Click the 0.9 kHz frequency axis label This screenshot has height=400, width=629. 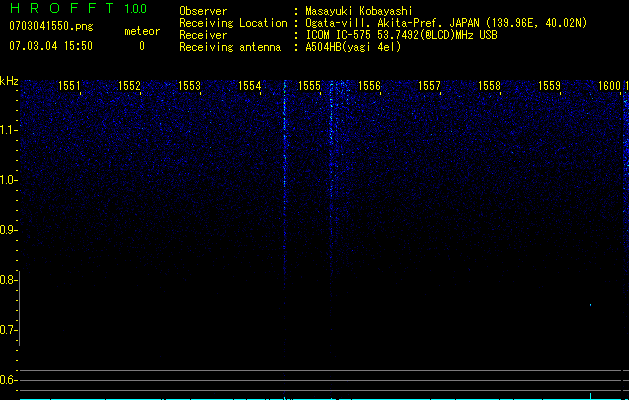[8, 230]
